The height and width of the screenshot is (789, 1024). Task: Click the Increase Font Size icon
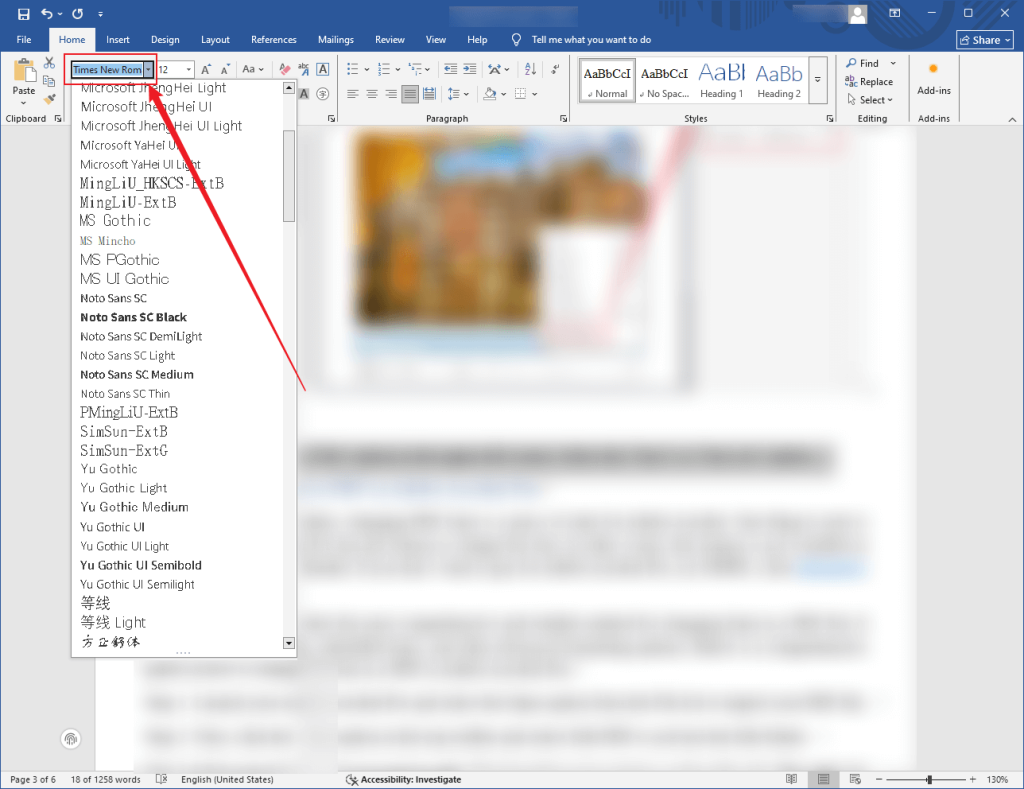click(205, 69)
